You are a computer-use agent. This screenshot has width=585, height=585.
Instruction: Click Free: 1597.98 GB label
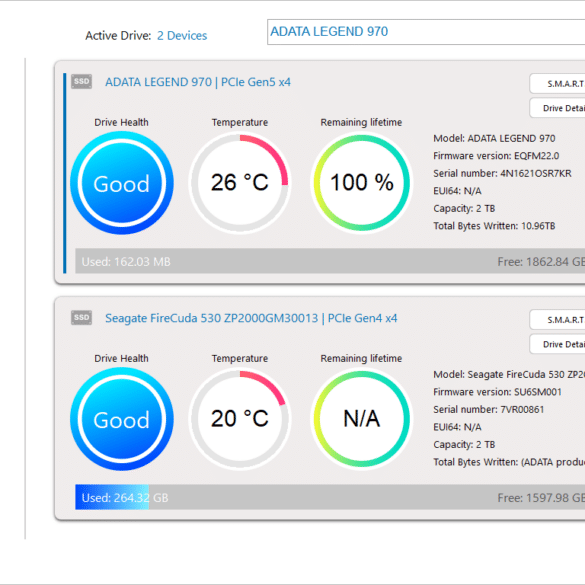point(541,498)
